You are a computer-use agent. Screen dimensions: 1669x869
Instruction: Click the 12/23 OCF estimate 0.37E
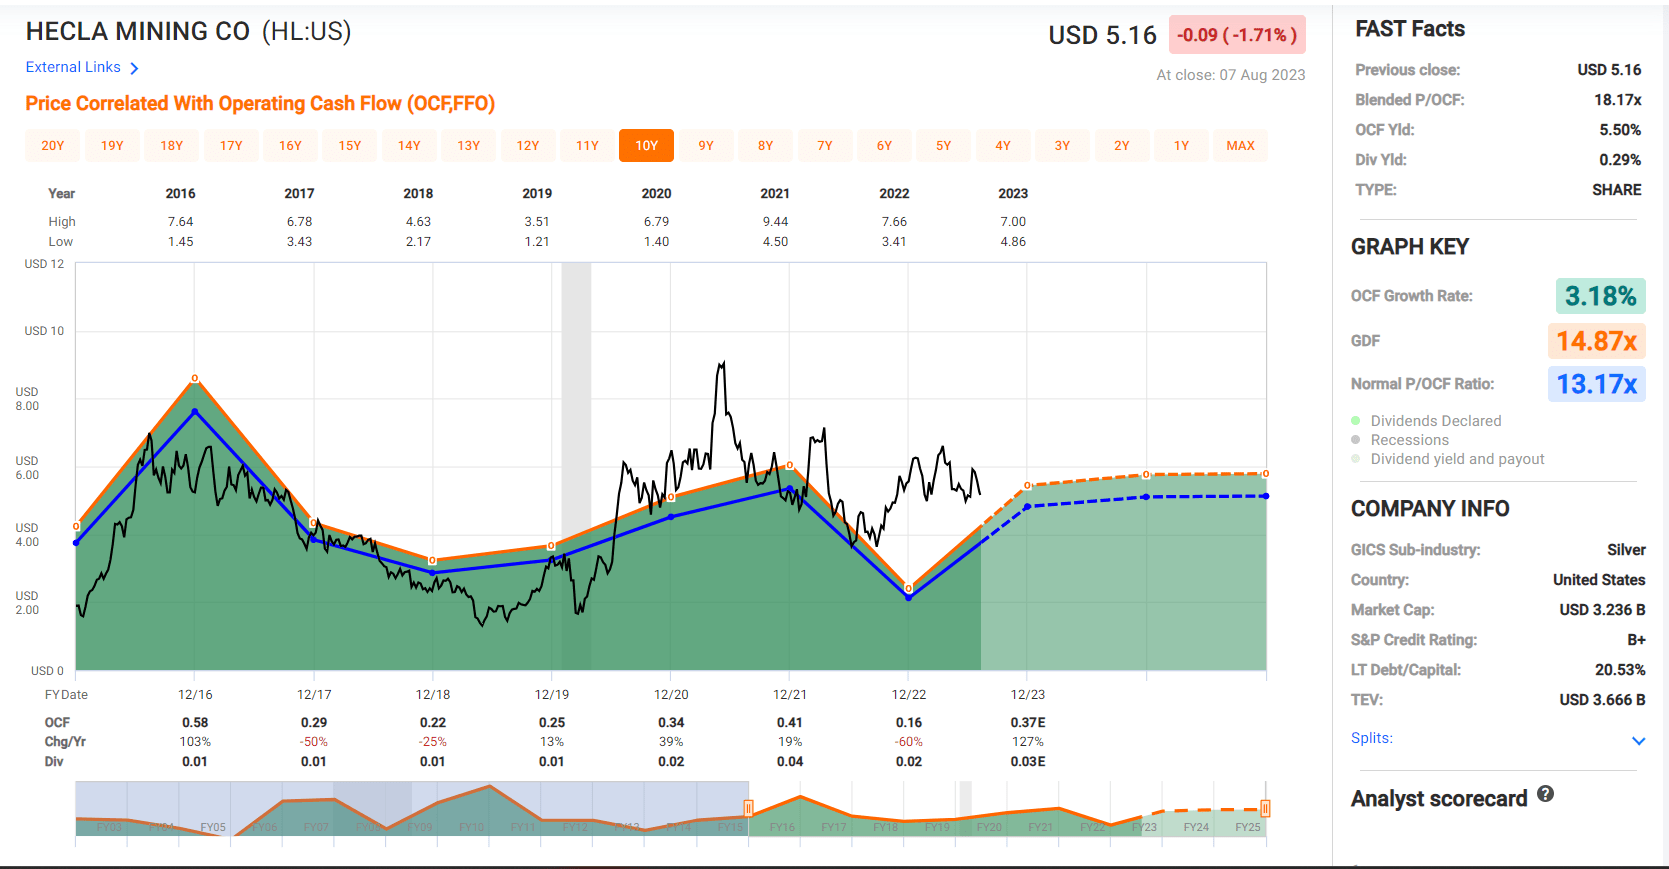tap(1028, 723)
